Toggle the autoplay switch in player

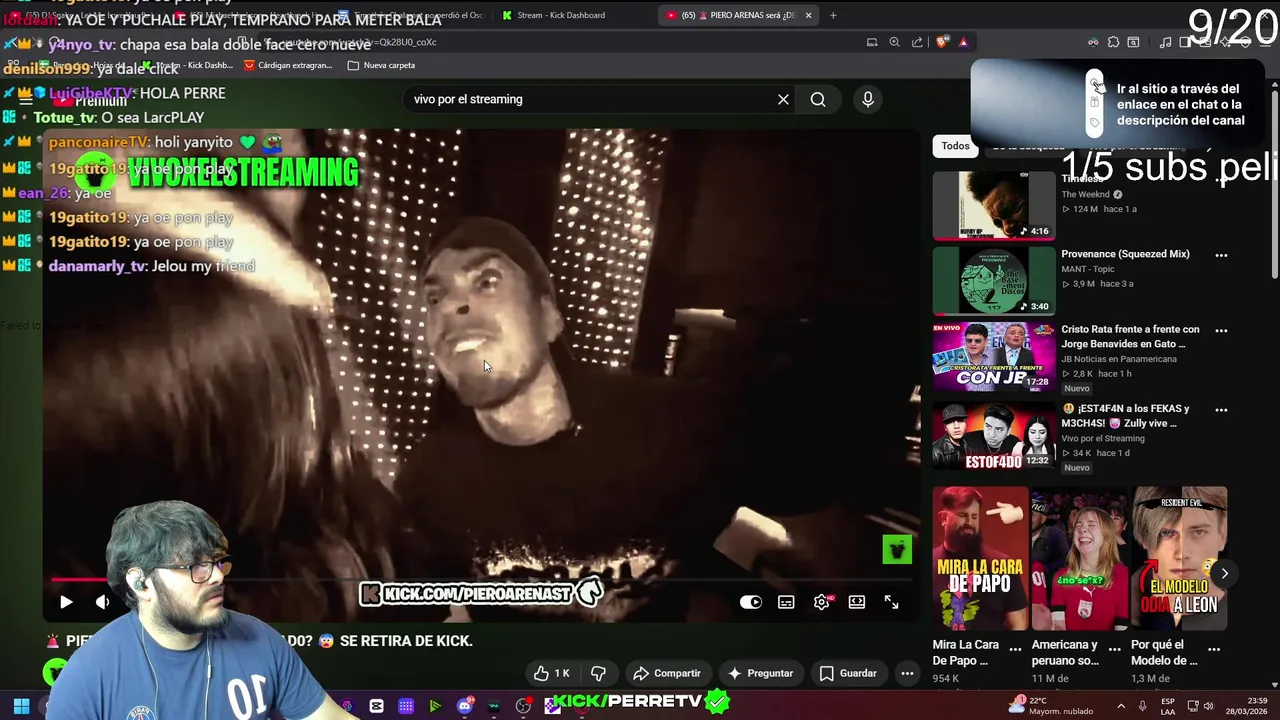coord(750,602)
